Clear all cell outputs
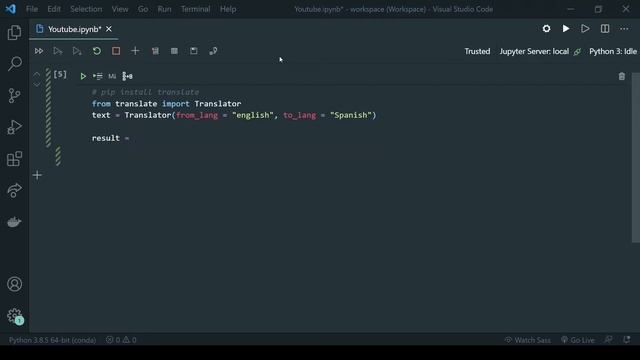 pyautogui.click(x=155, y=51)
